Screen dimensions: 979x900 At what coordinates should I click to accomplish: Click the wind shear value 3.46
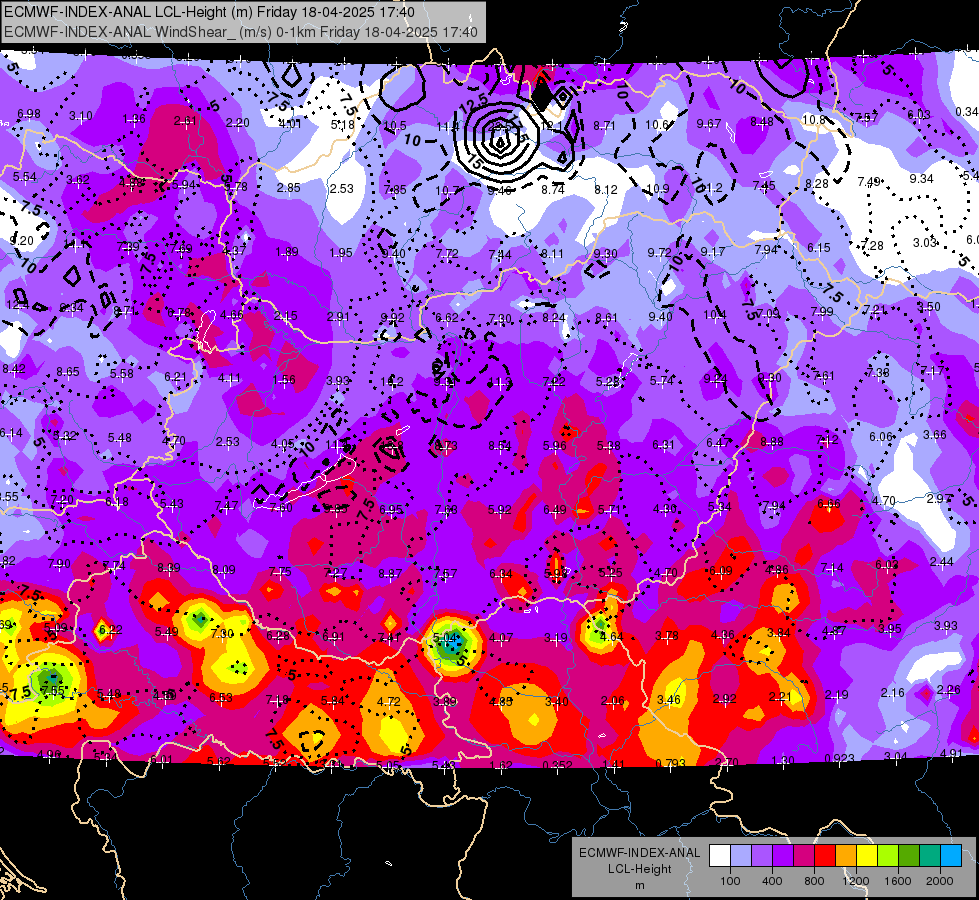click(669, 700)
